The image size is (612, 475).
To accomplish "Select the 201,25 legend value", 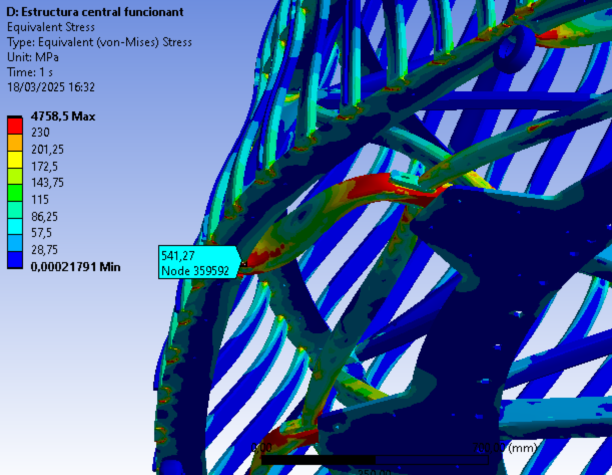I will [47, 148].
